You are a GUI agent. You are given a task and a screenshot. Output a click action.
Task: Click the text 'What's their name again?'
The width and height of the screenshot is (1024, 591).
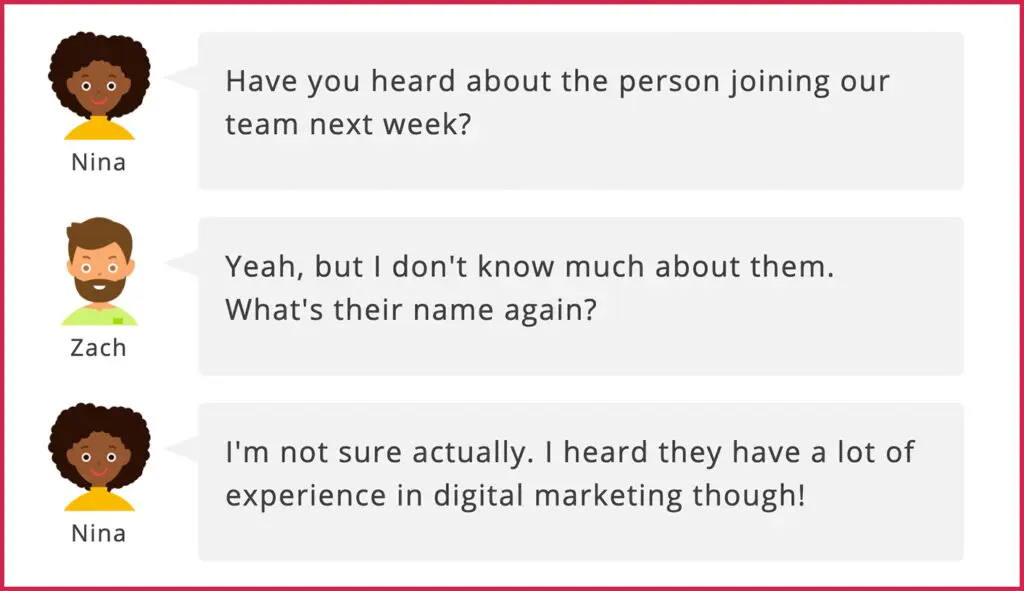[x=411, y=310]
